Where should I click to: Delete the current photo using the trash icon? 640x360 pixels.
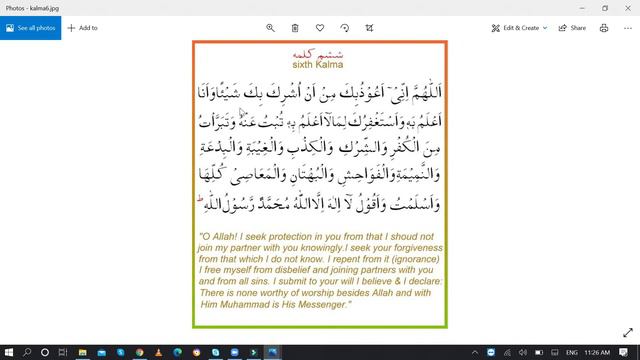tap(295, 28)
